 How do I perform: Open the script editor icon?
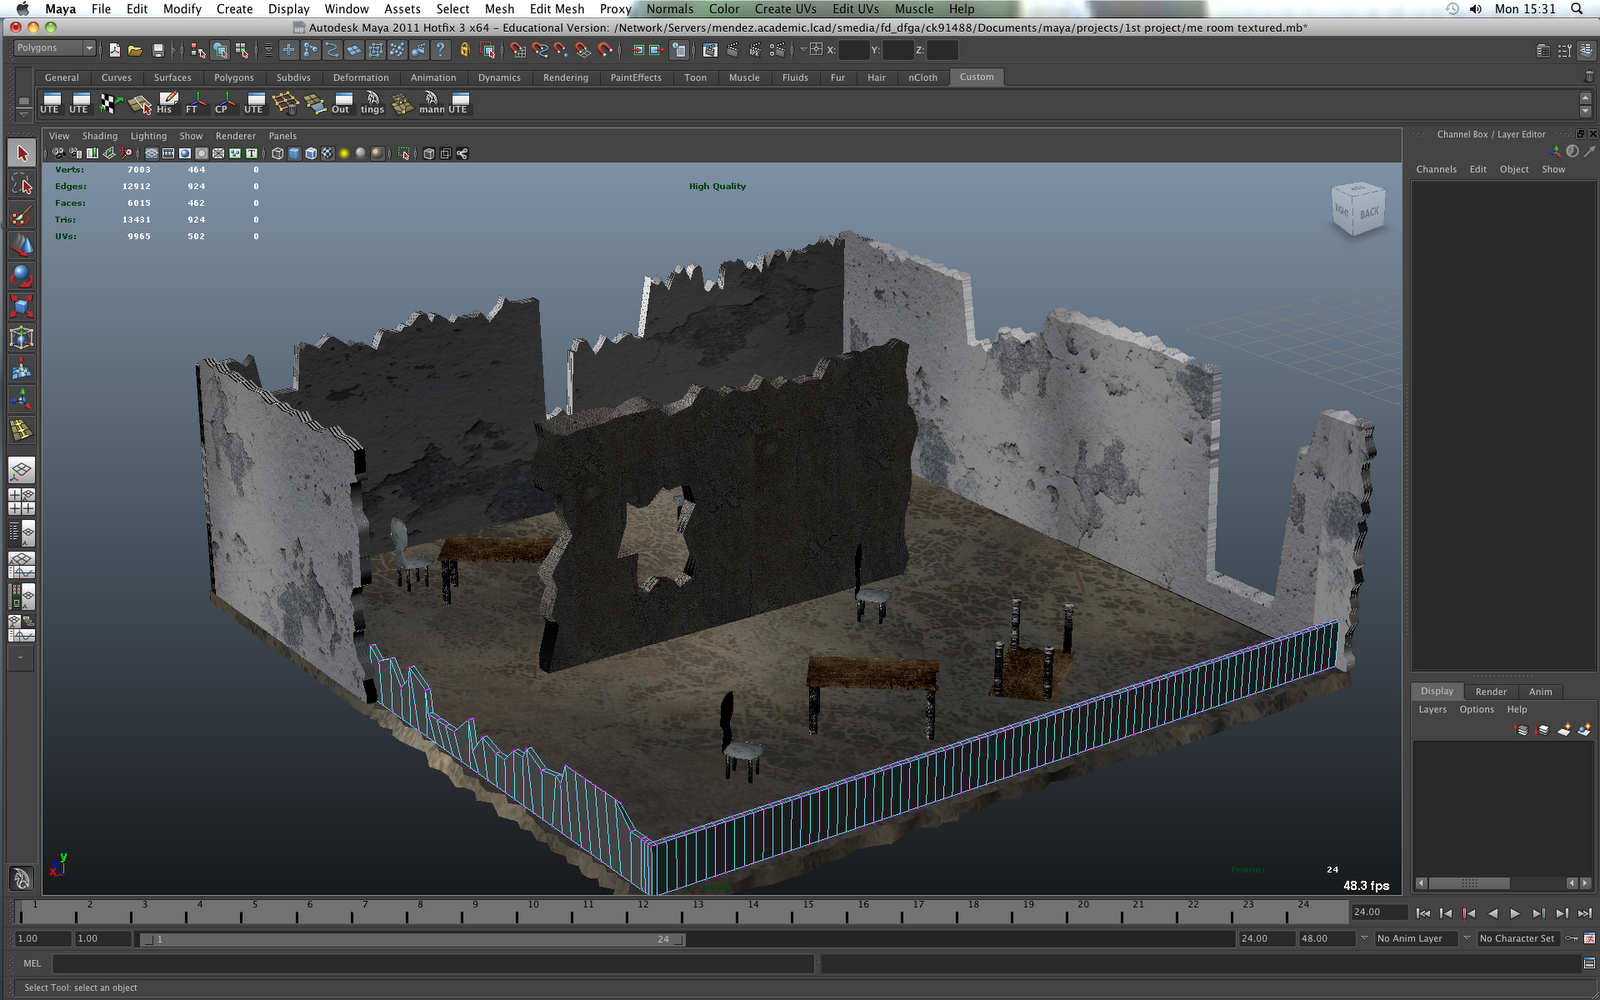click(x=1589, y=964)
